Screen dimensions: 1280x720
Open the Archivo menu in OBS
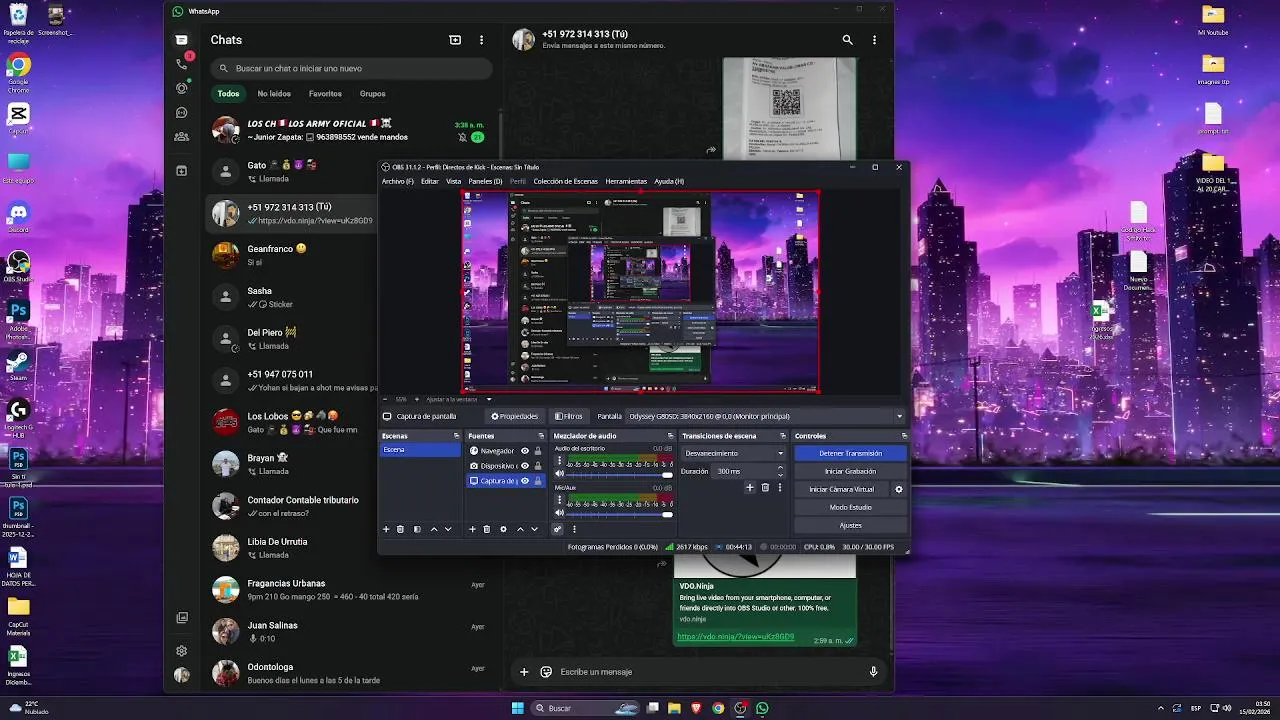[397, 181]
